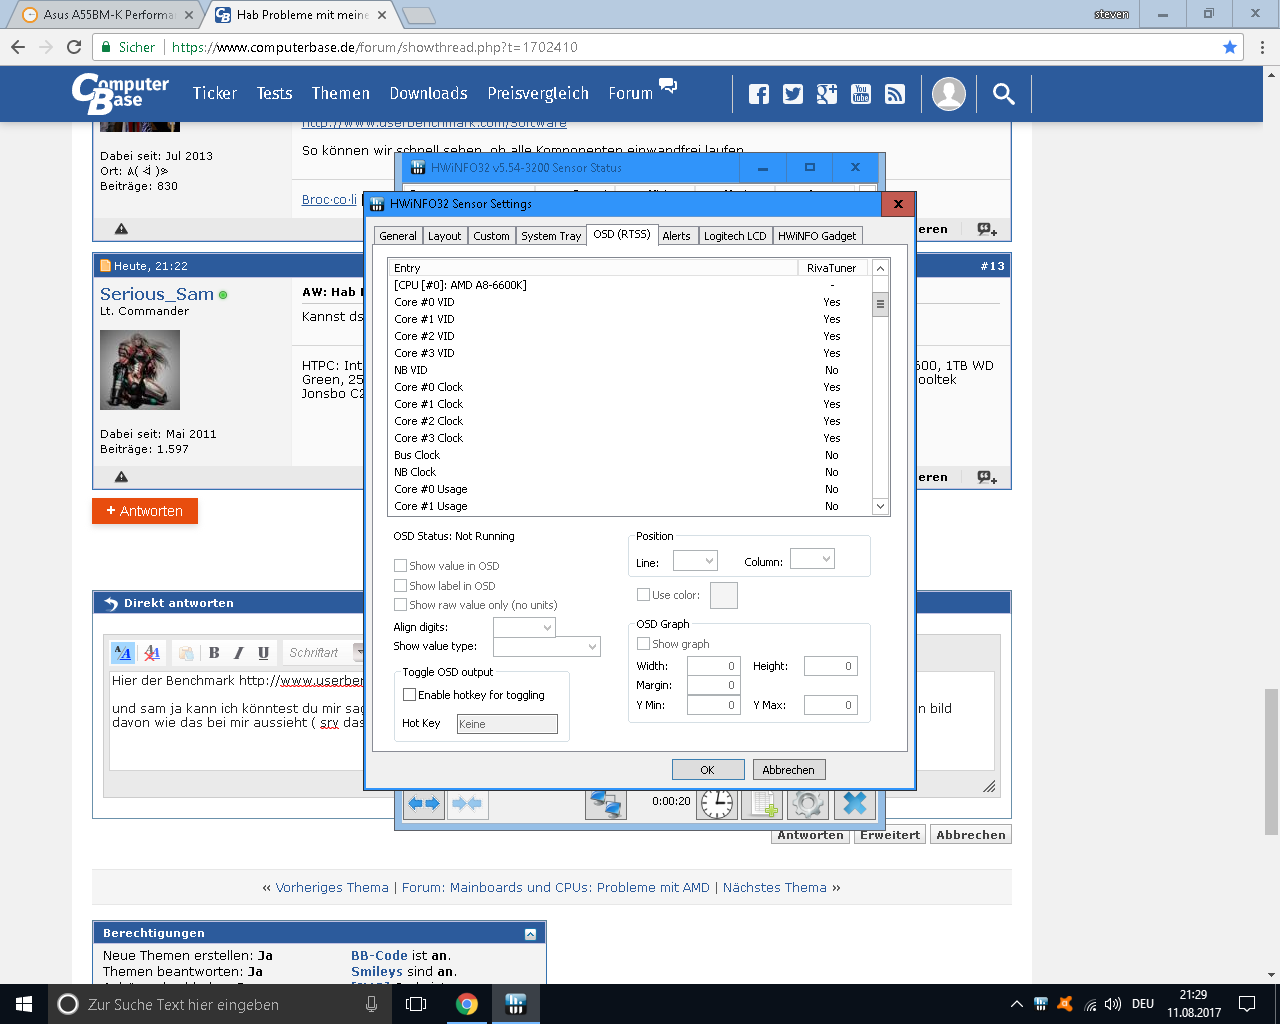Select the 'Core #0 Clock' row in list

coord(630,387)
